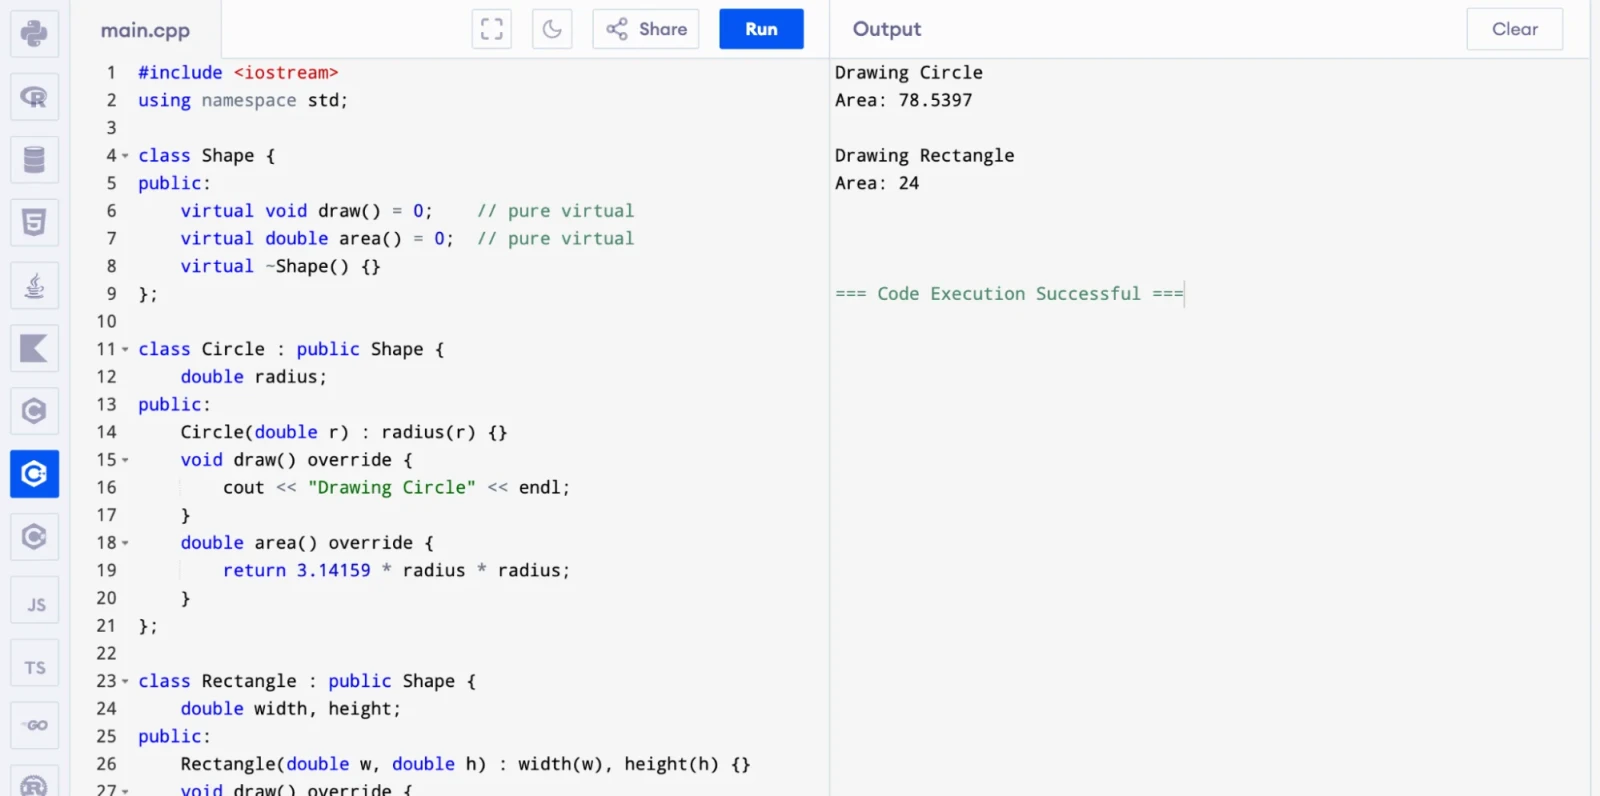Click the 'virtual ~Shape() {}' line
Screen dimensions: 1600x796
click(x=280, y=266)
